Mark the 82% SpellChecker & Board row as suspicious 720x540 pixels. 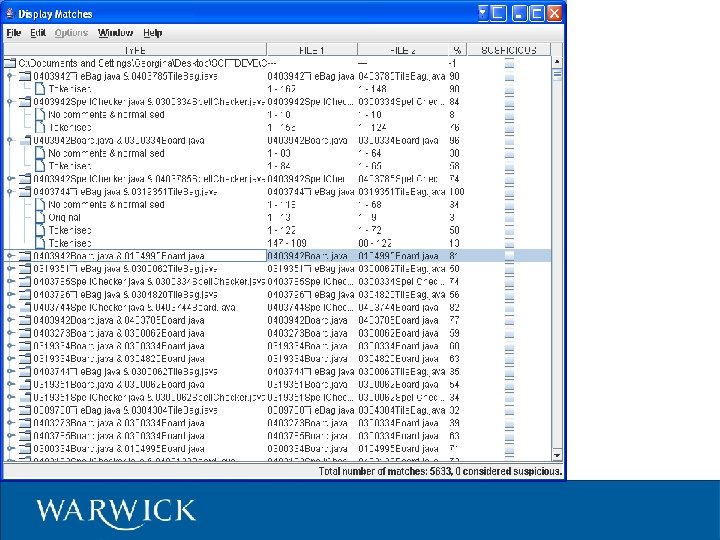point(509,307)
